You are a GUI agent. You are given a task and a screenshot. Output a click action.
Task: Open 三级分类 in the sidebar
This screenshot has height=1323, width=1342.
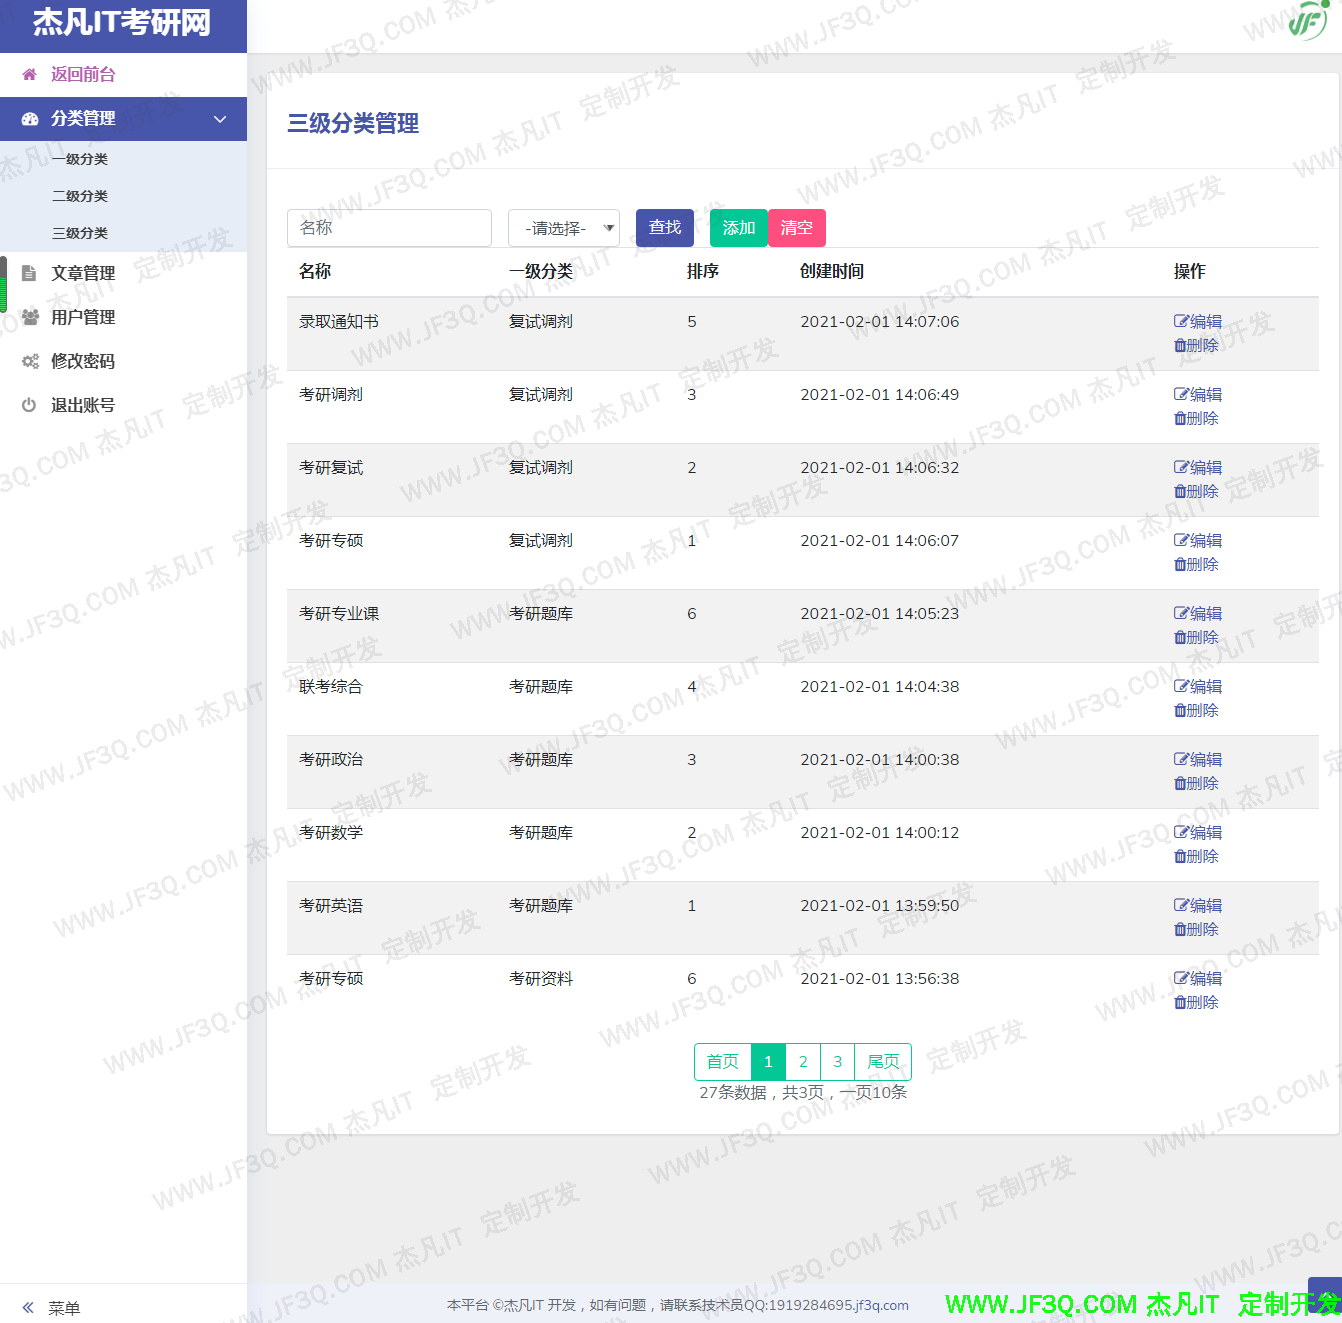(80, 233)
